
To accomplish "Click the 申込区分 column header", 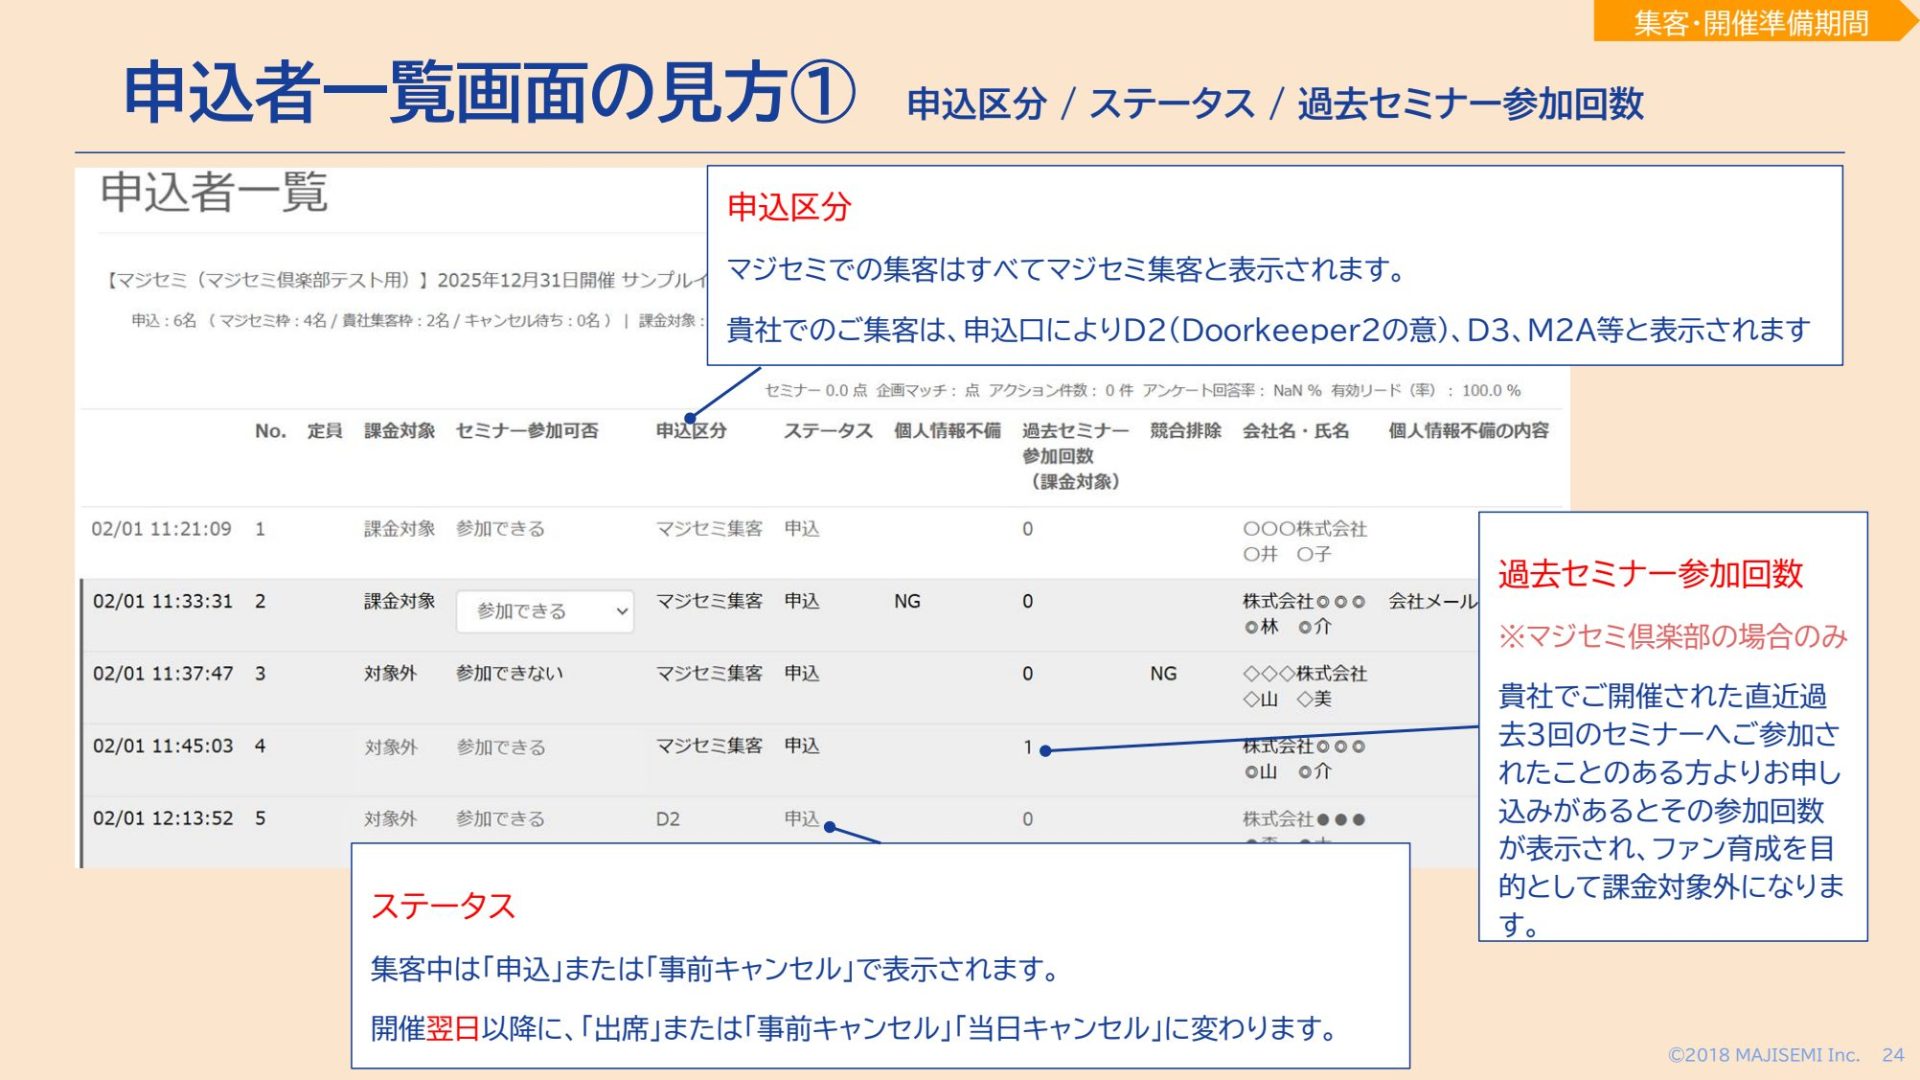I will click(x=691, y=431).
